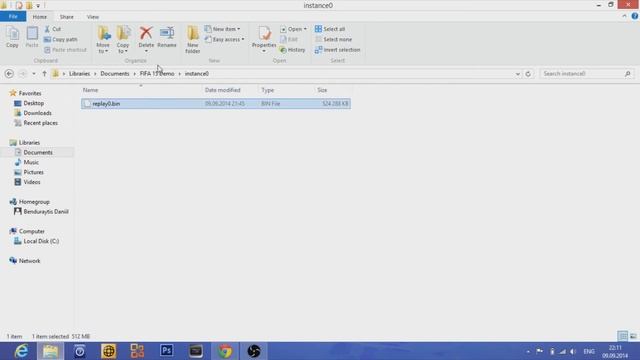Select Music under Libraries
The height and width of the screenshot is (360, 640).
point(31,162)
